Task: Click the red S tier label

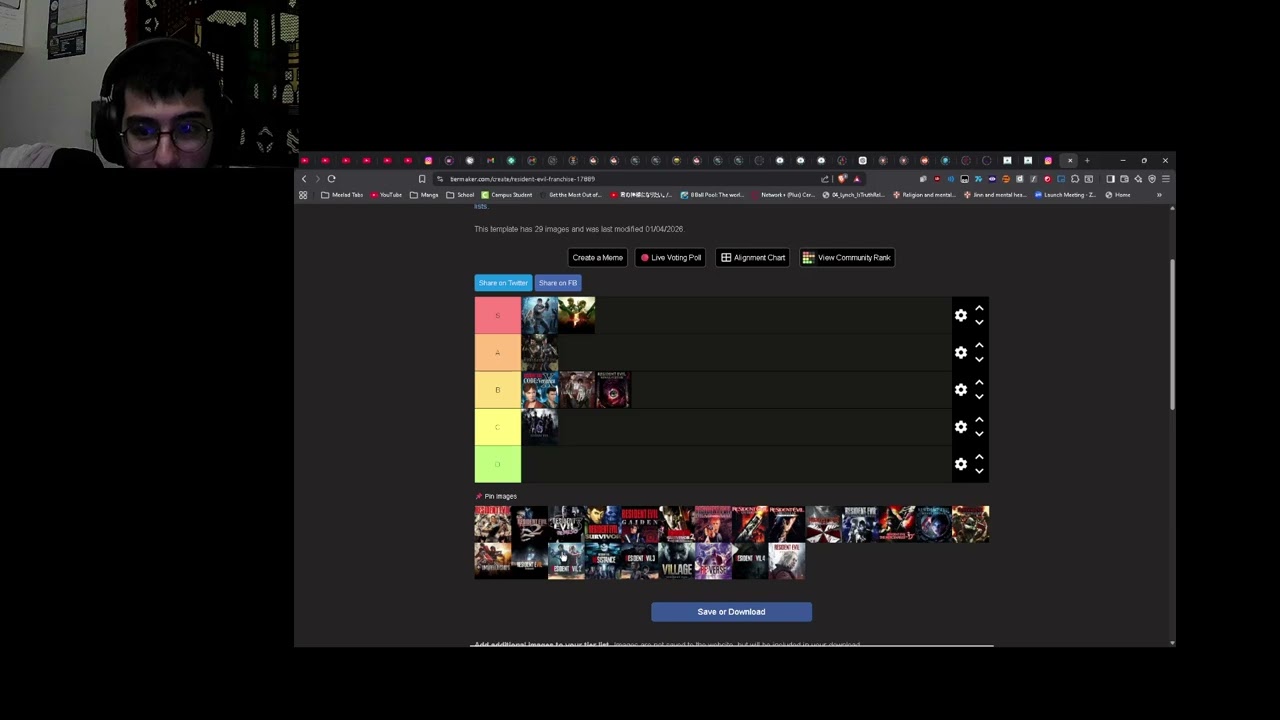Action: pyautogui.click(x=497, y=315)
